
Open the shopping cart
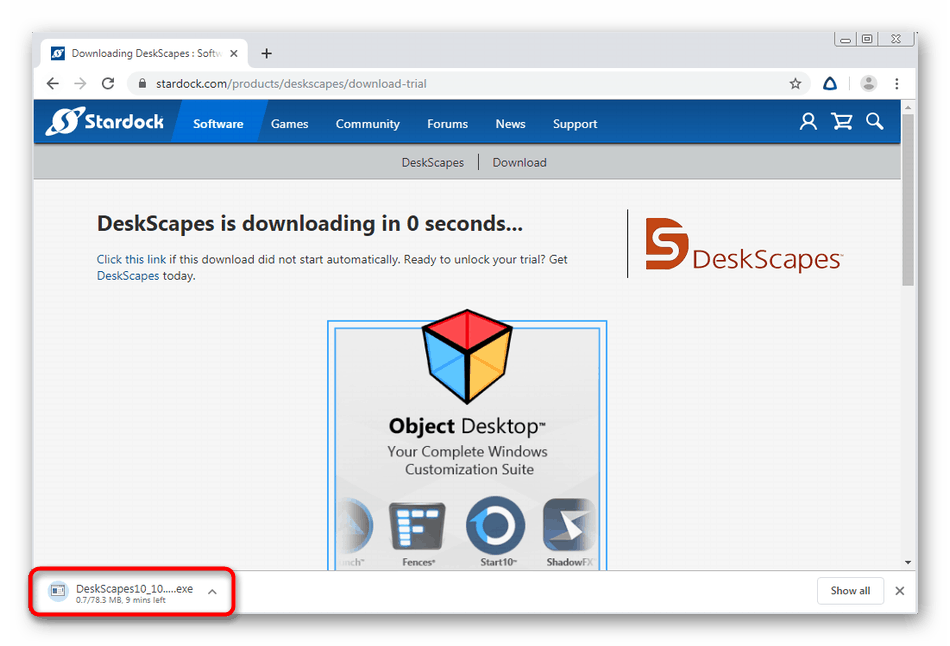point(842,122)
